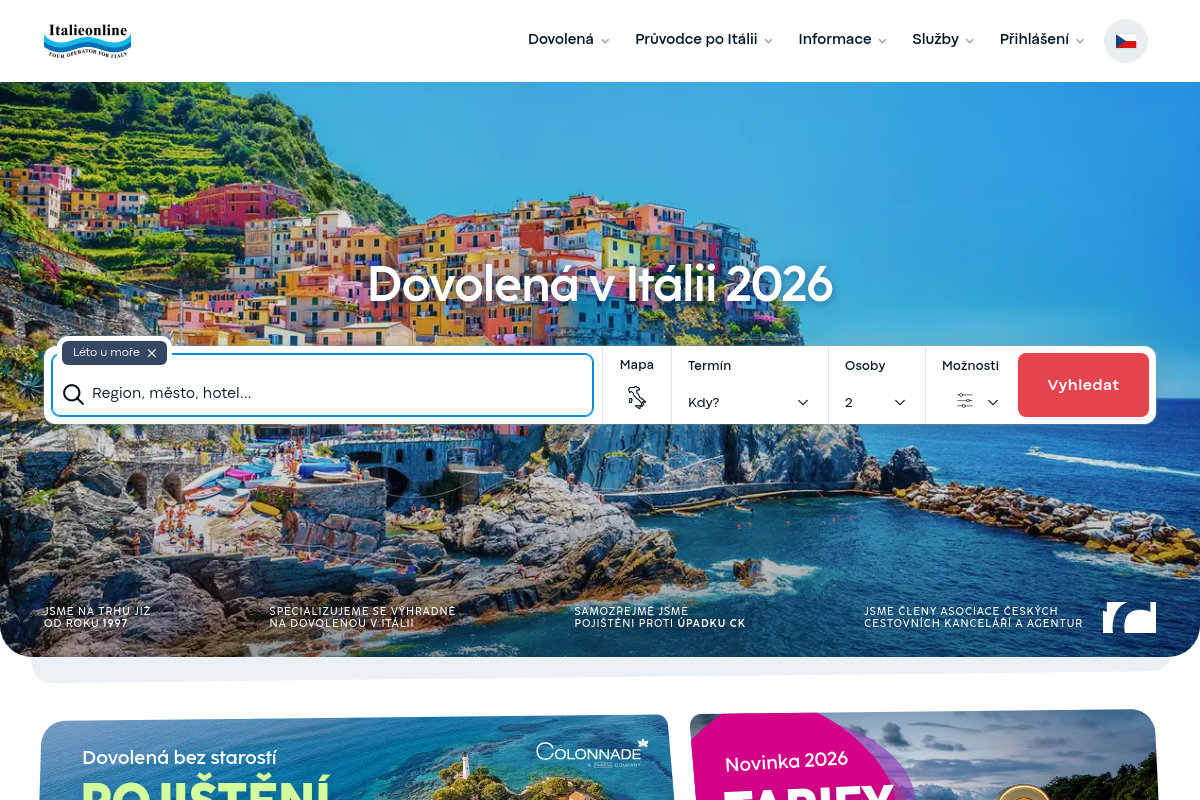The image size is (1200, 800).
Task: Open the Pojištění insurance banner
Action: tap(355, 758)
